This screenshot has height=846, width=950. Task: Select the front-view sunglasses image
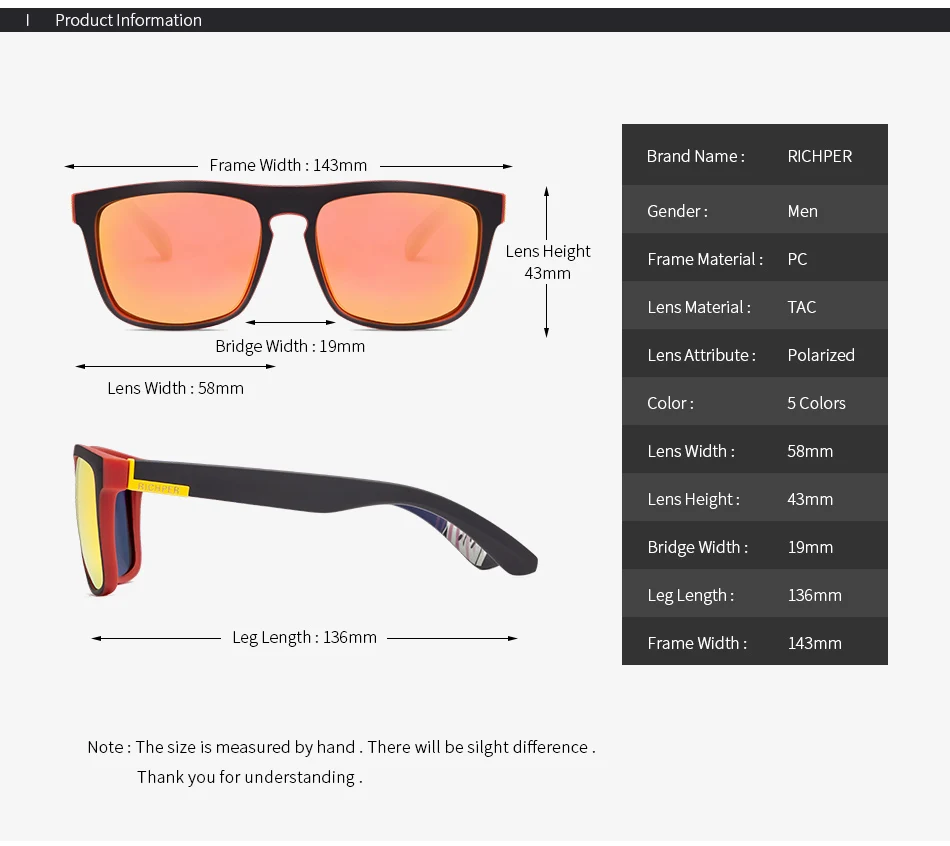pyautogui.click(x=288, y=255)
